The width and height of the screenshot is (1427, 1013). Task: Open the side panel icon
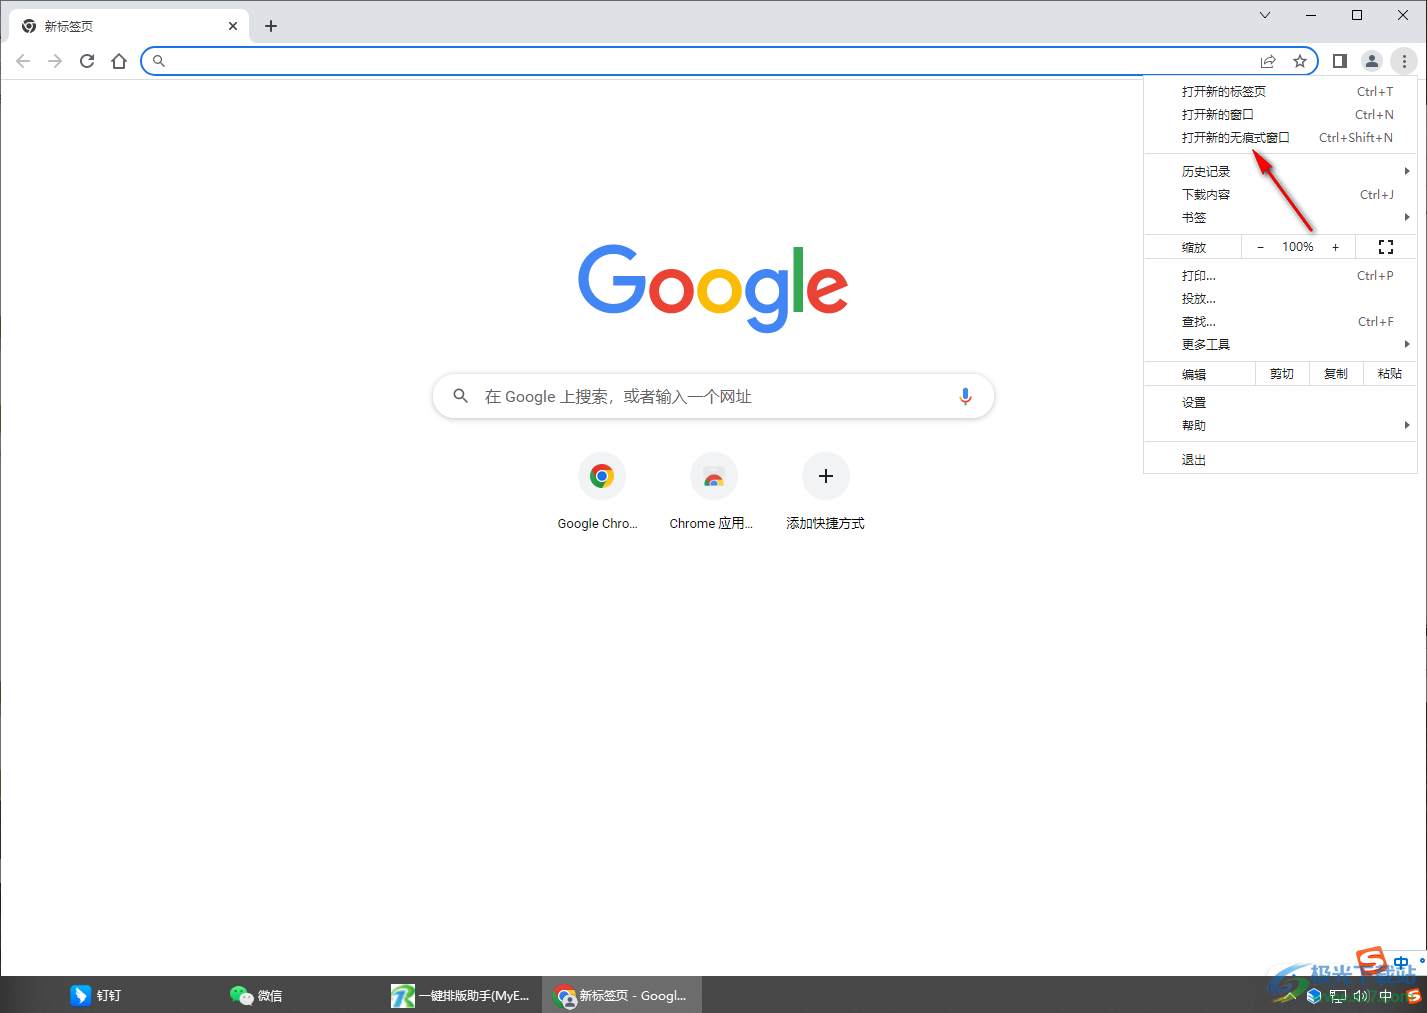point(1340,61)
